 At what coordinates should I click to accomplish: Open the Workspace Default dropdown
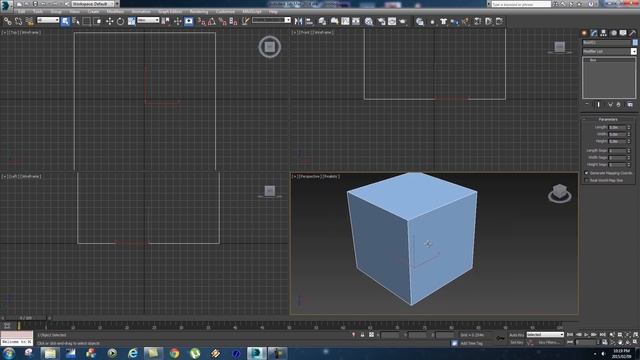coord(96,4)
